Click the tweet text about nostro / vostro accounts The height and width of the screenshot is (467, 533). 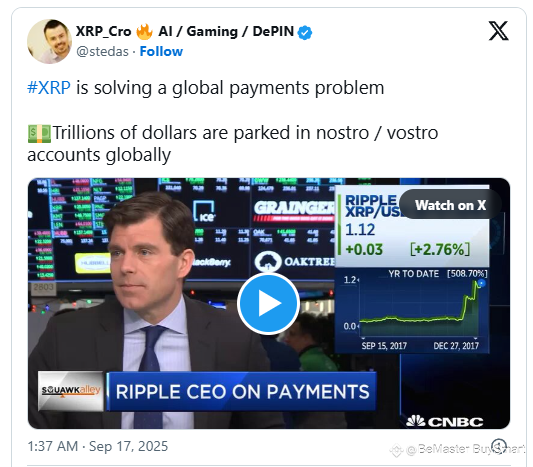pos(233,144)
